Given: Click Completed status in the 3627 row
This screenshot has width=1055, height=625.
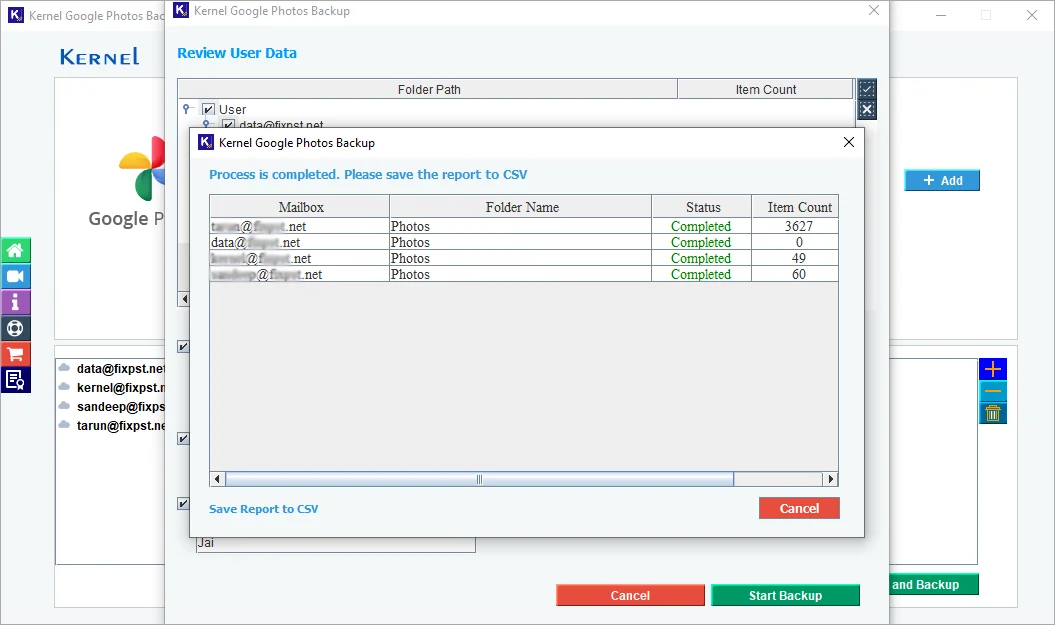Looking at the screenshot, I should coord(701,226).
